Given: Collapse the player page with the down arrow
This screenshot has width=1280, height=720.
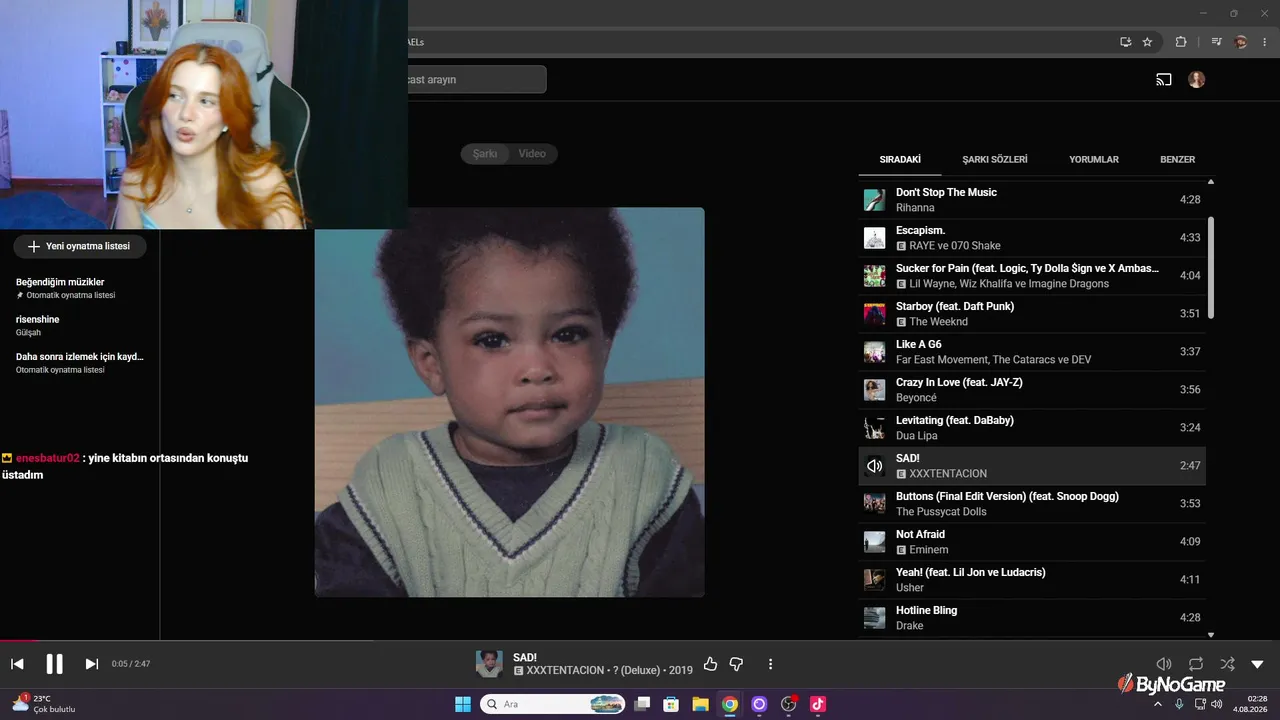Looking at the screenshot, I should [x=1258, y=664].
